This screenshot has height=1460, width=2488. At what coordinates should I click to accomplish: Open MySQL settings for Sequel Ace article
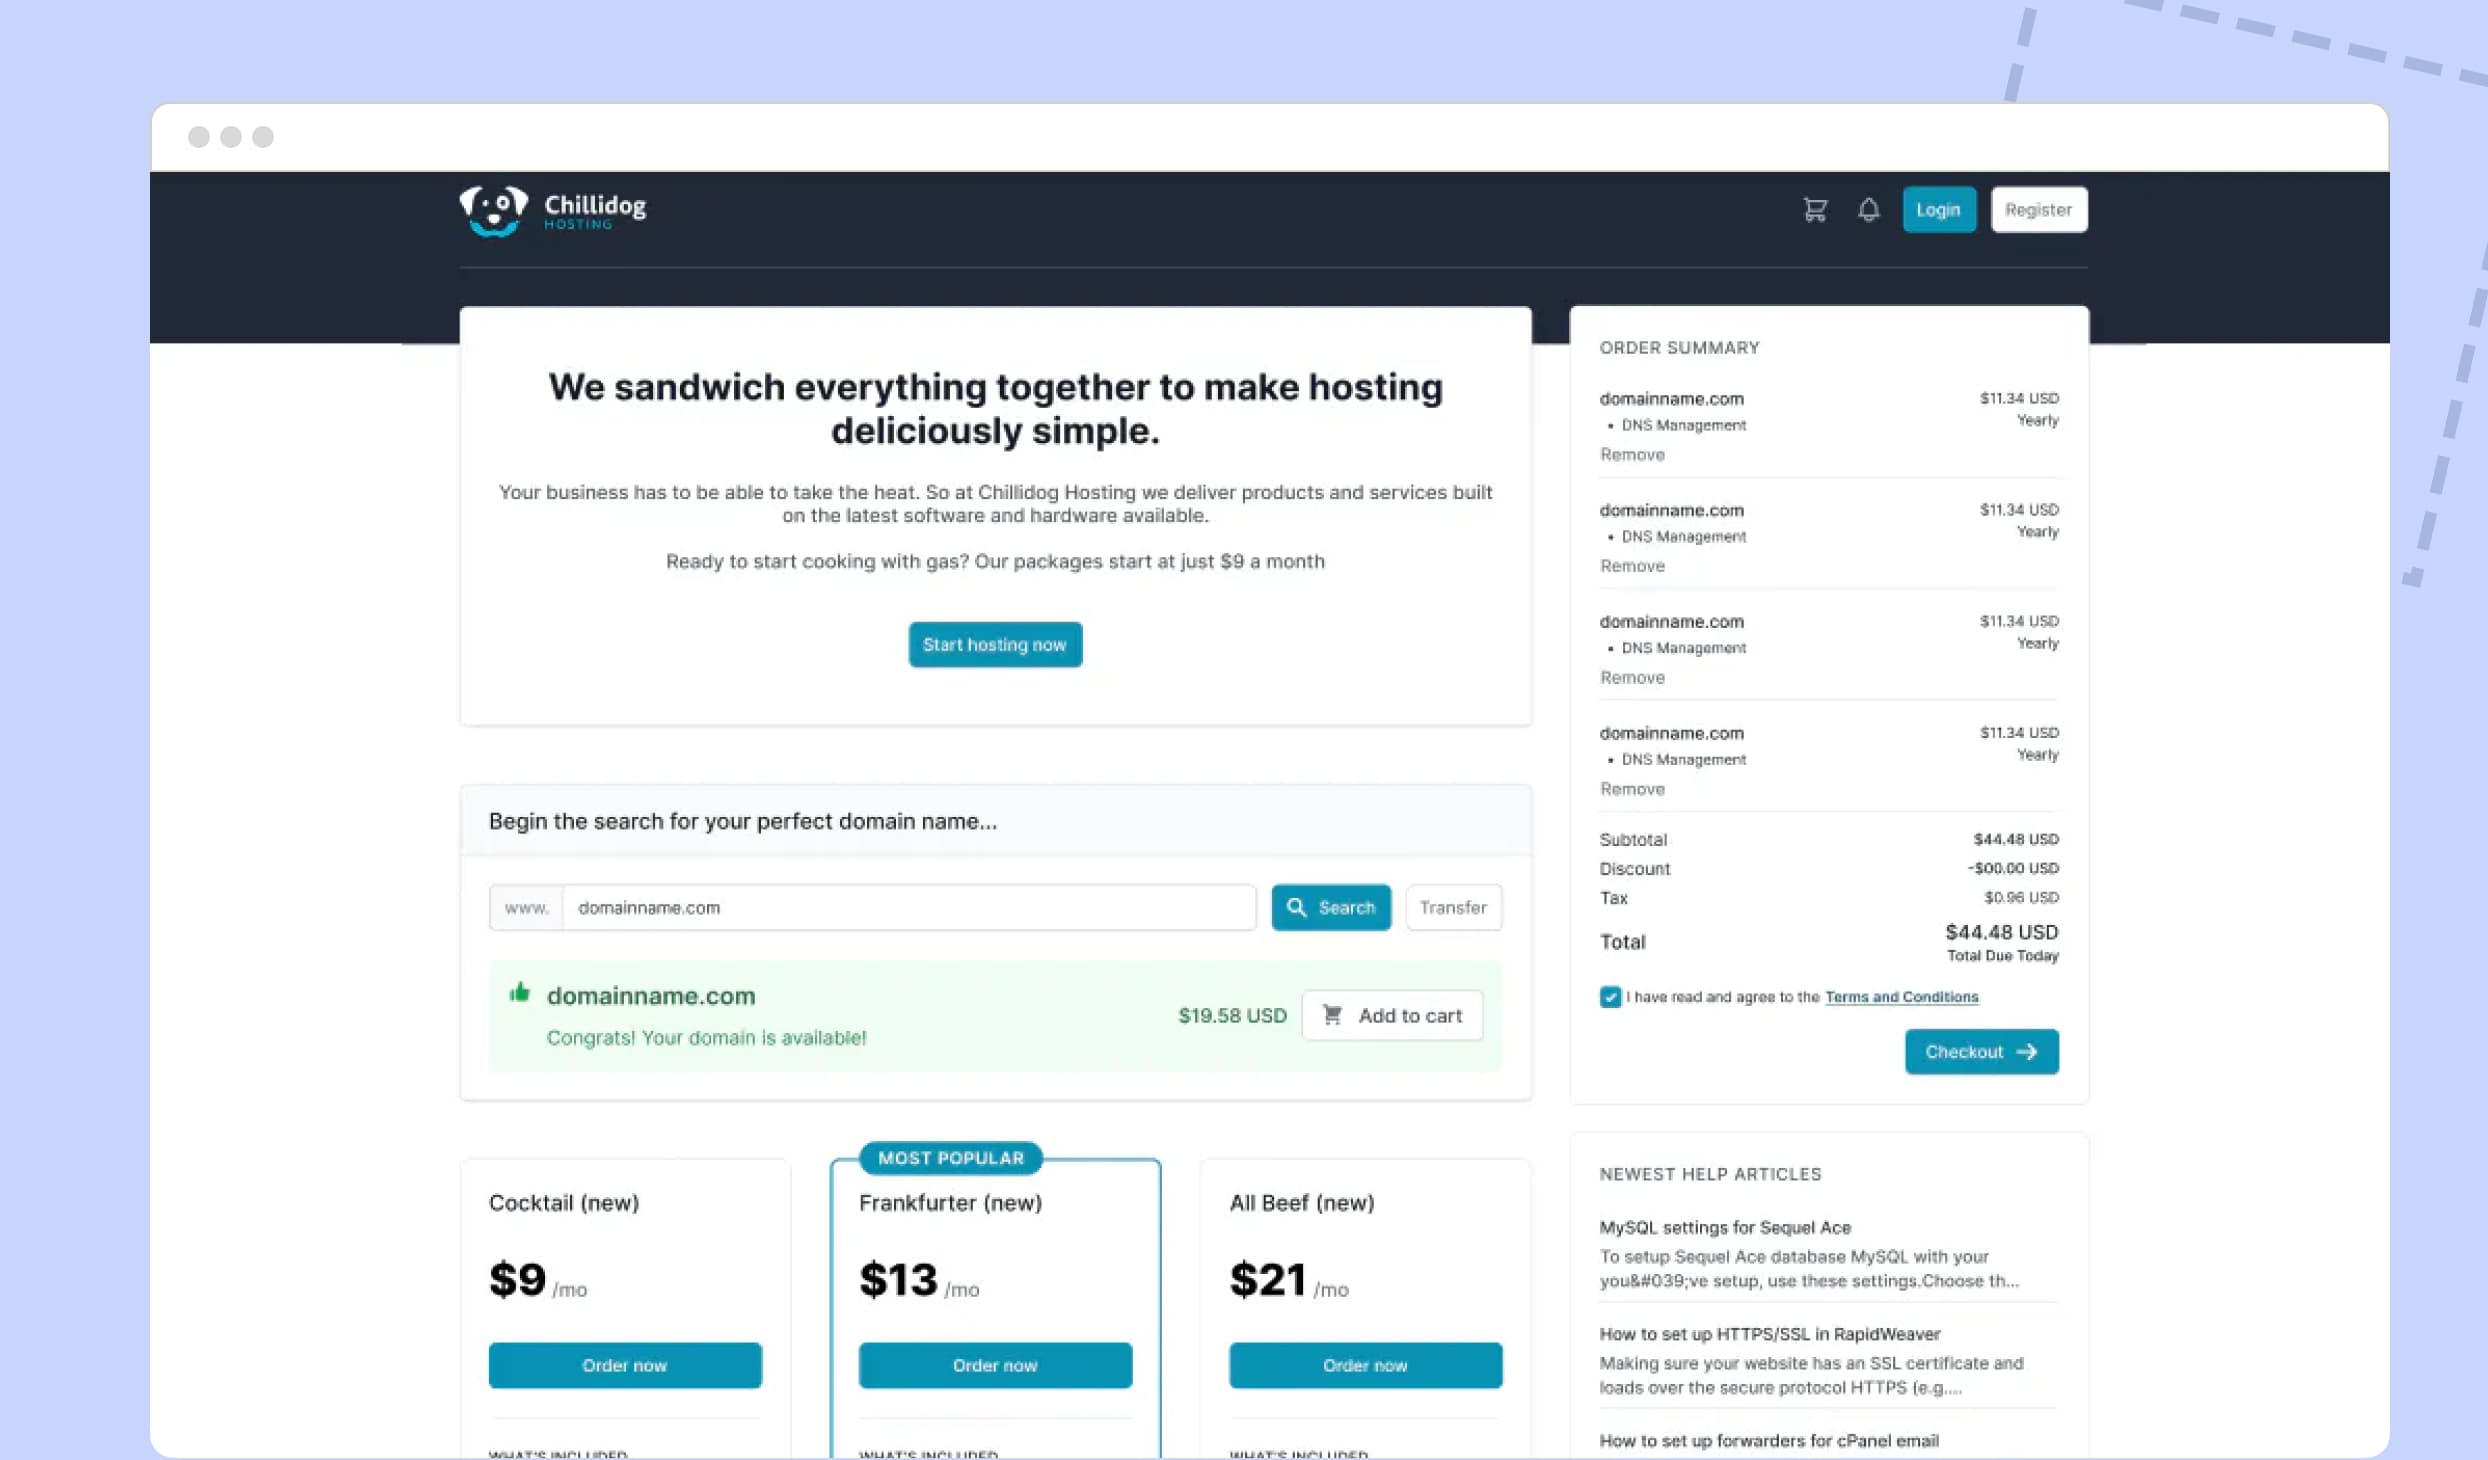tap(1725, 1227)
